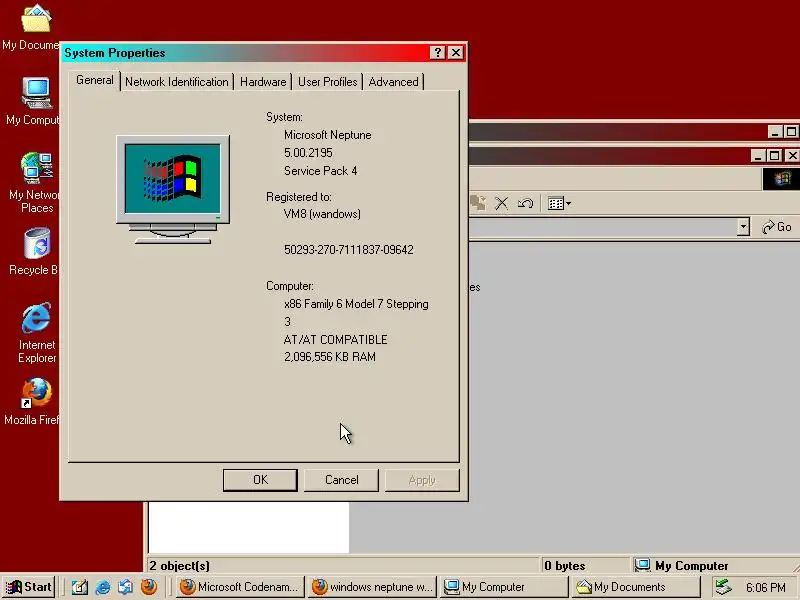Screen dimensions: 800x600
Task: Click the 'Service Pack 4' text
Action: [320, 170]
